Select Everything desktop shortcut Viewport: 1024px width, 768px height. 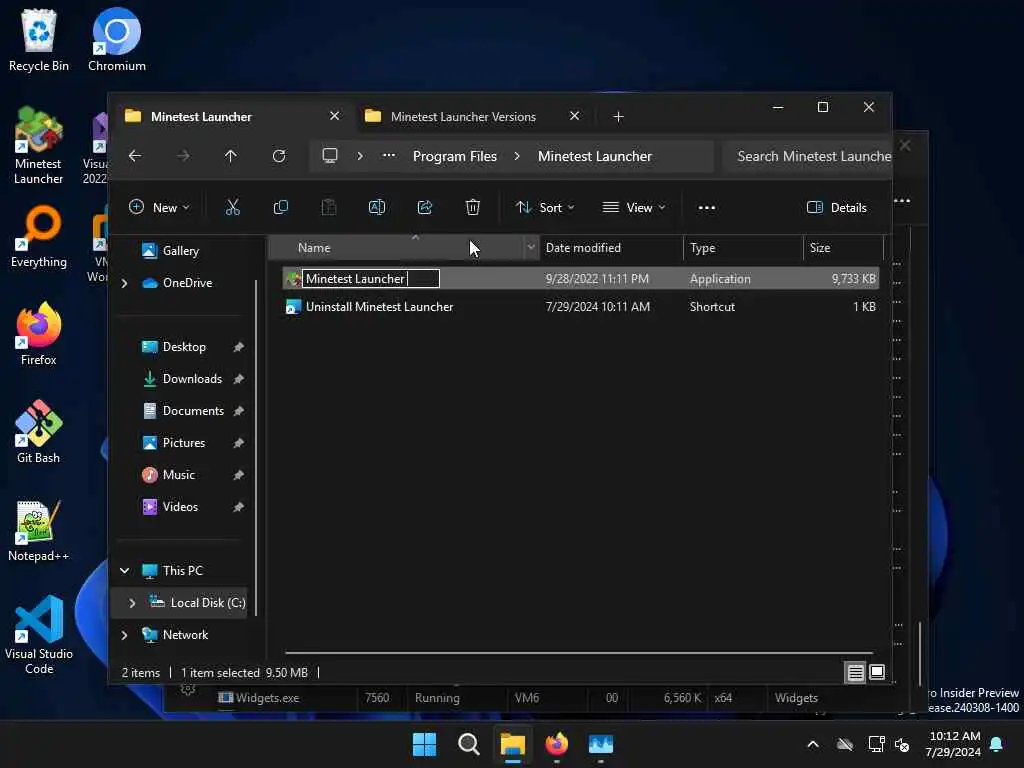(x=39, y=237)
